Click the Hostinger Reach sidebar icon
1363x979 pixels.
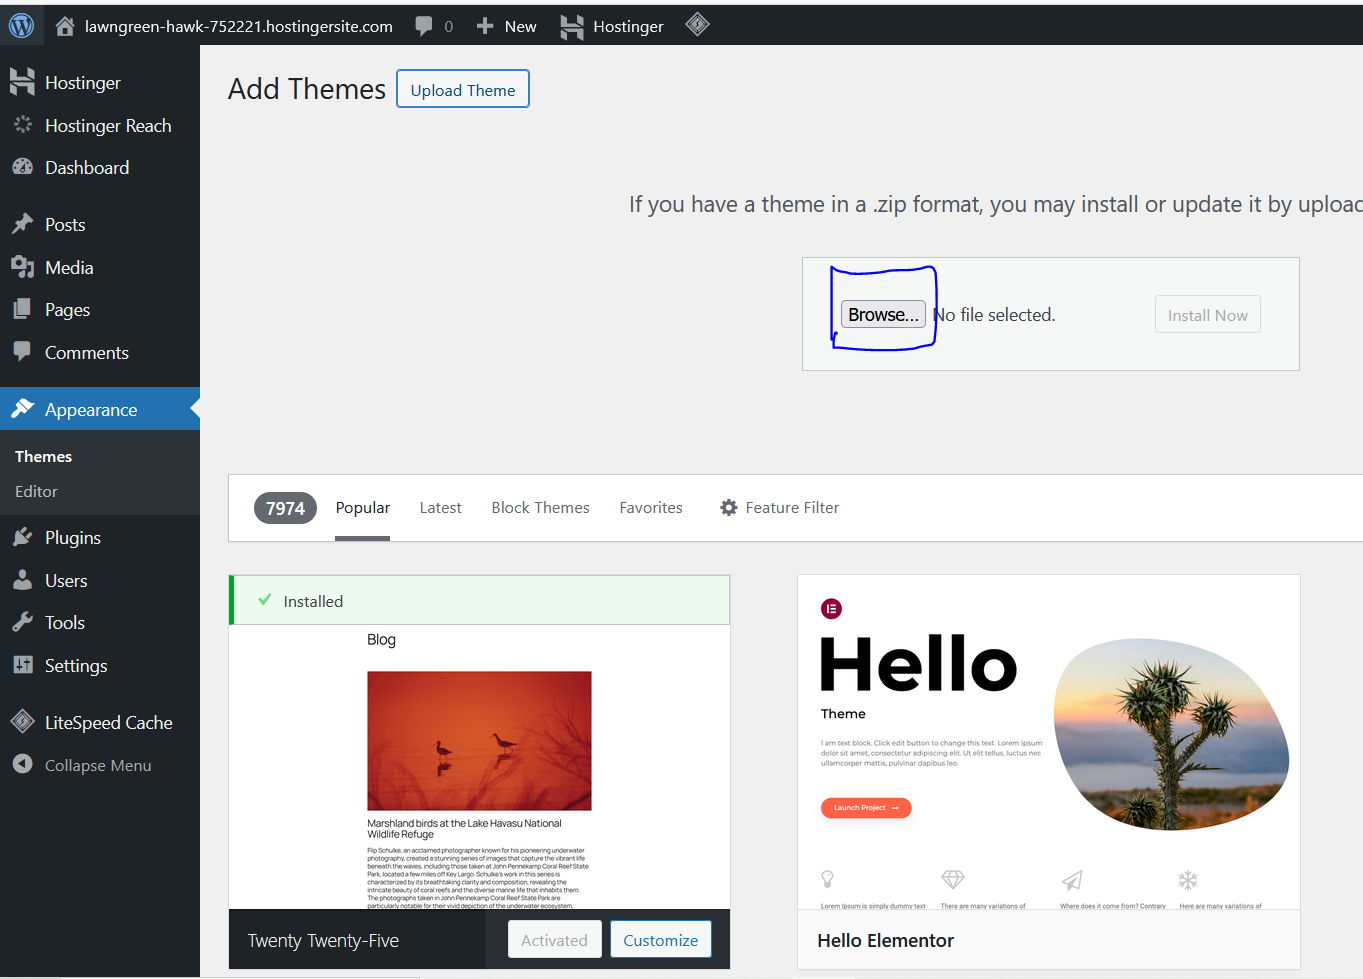(22, 125)
